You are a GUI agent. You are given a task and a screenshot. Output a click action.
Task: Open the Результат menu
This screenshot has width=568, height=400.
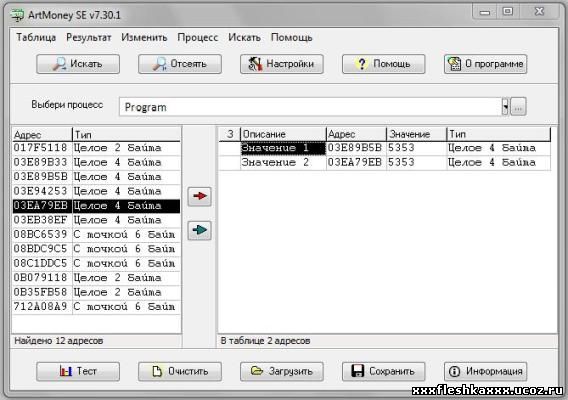point(89,38)
